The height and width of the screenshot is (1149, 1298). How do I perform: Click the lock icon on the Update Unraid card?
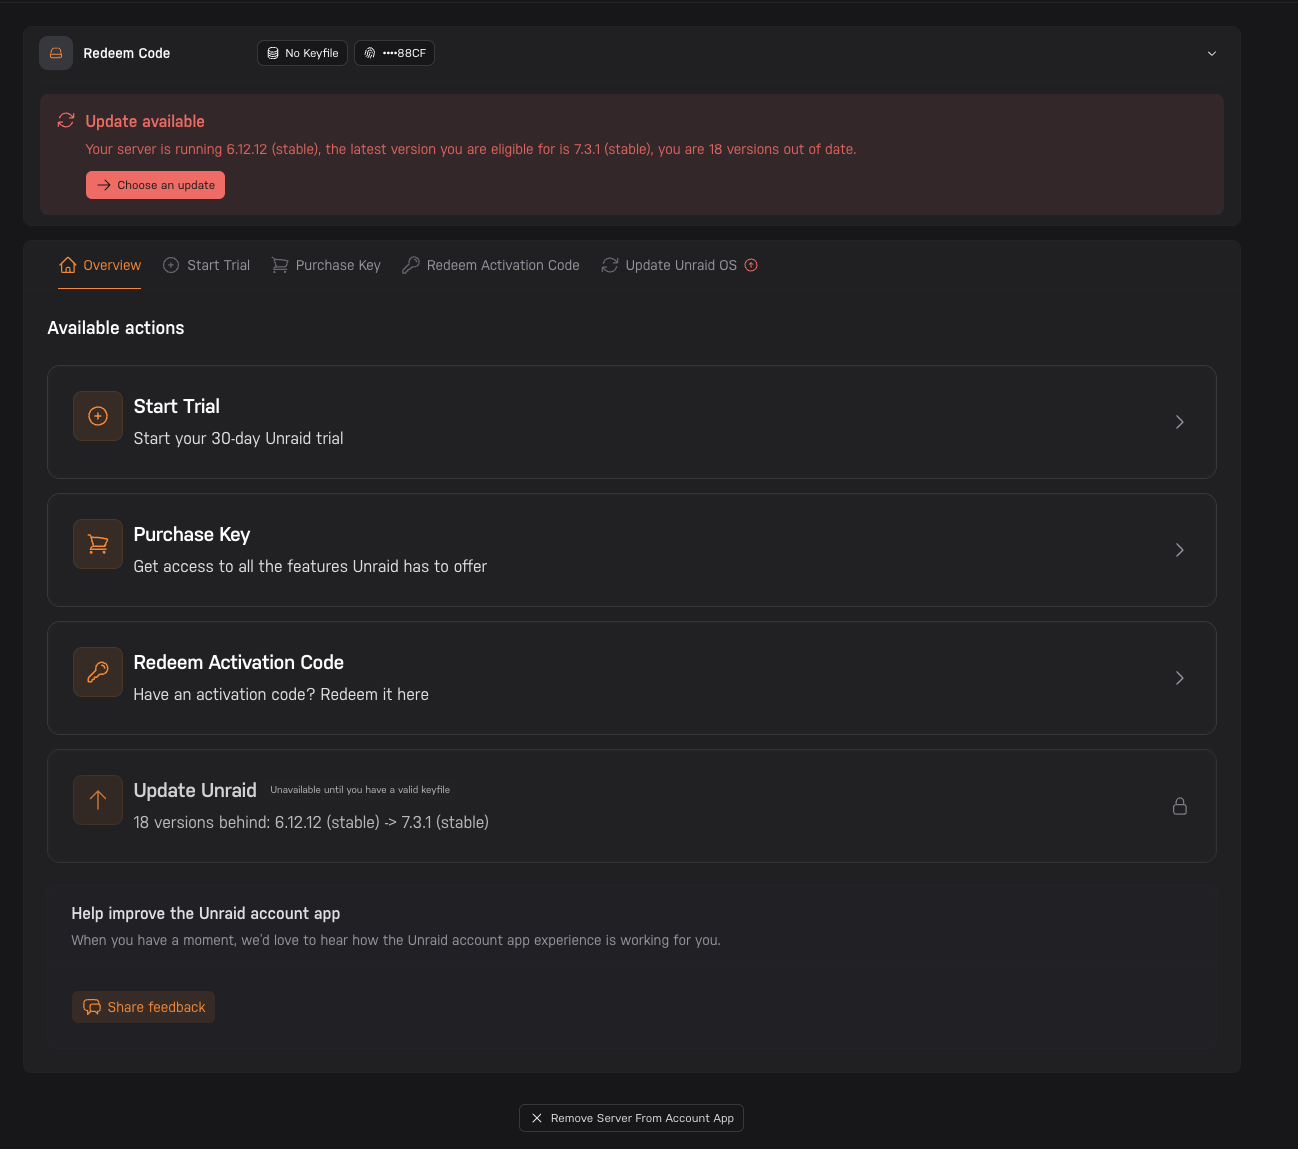(1180, 806)
